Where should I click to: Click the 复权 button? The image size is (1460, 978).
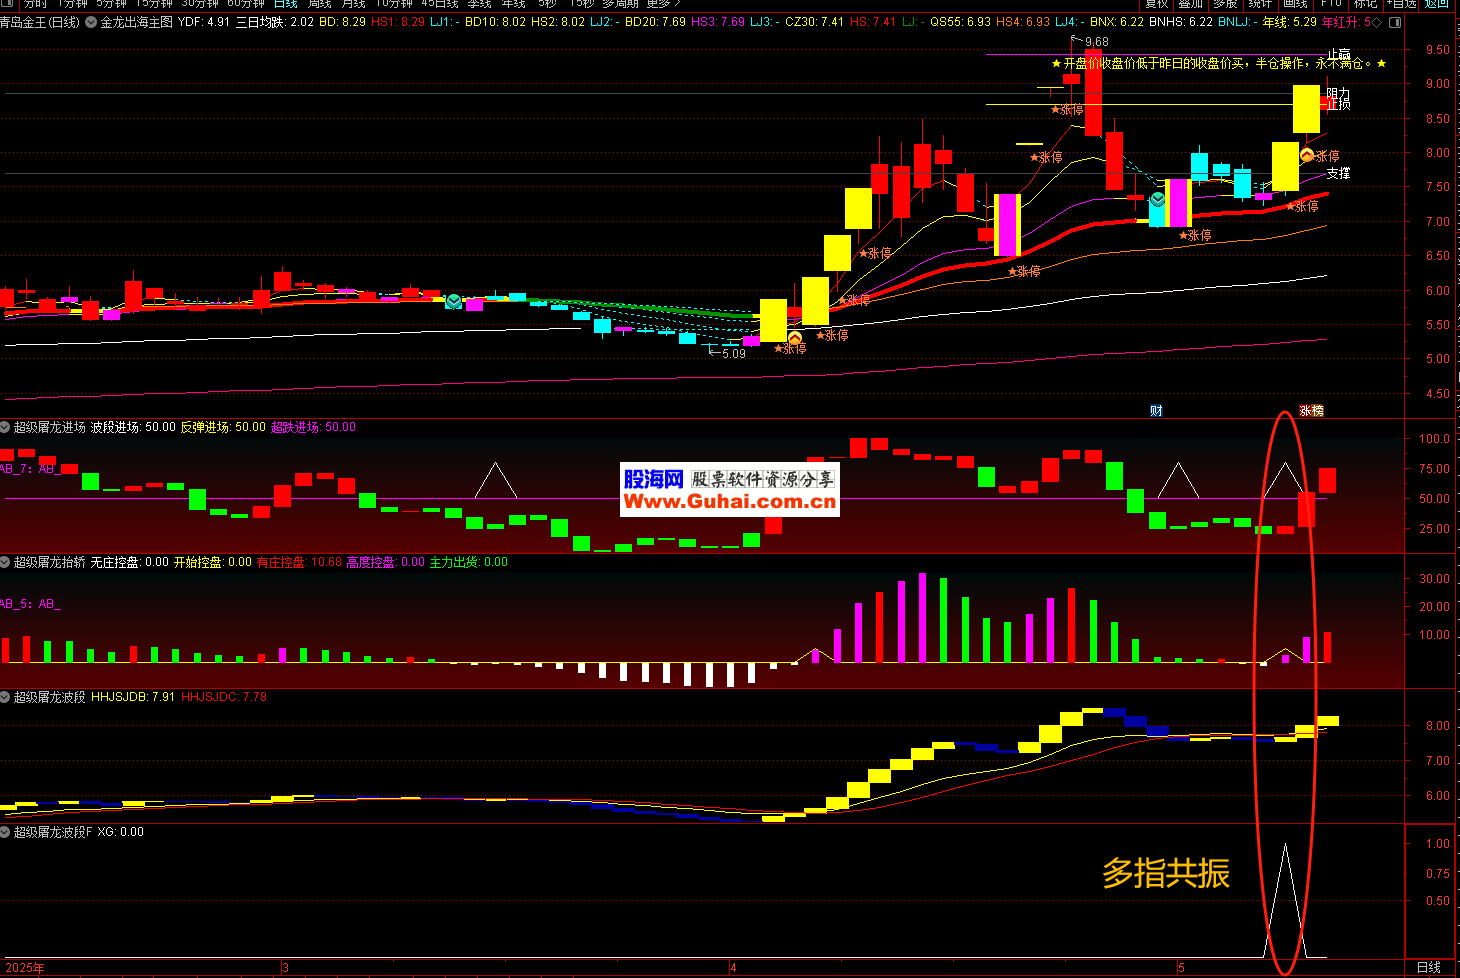click(x=1157, y=4)
